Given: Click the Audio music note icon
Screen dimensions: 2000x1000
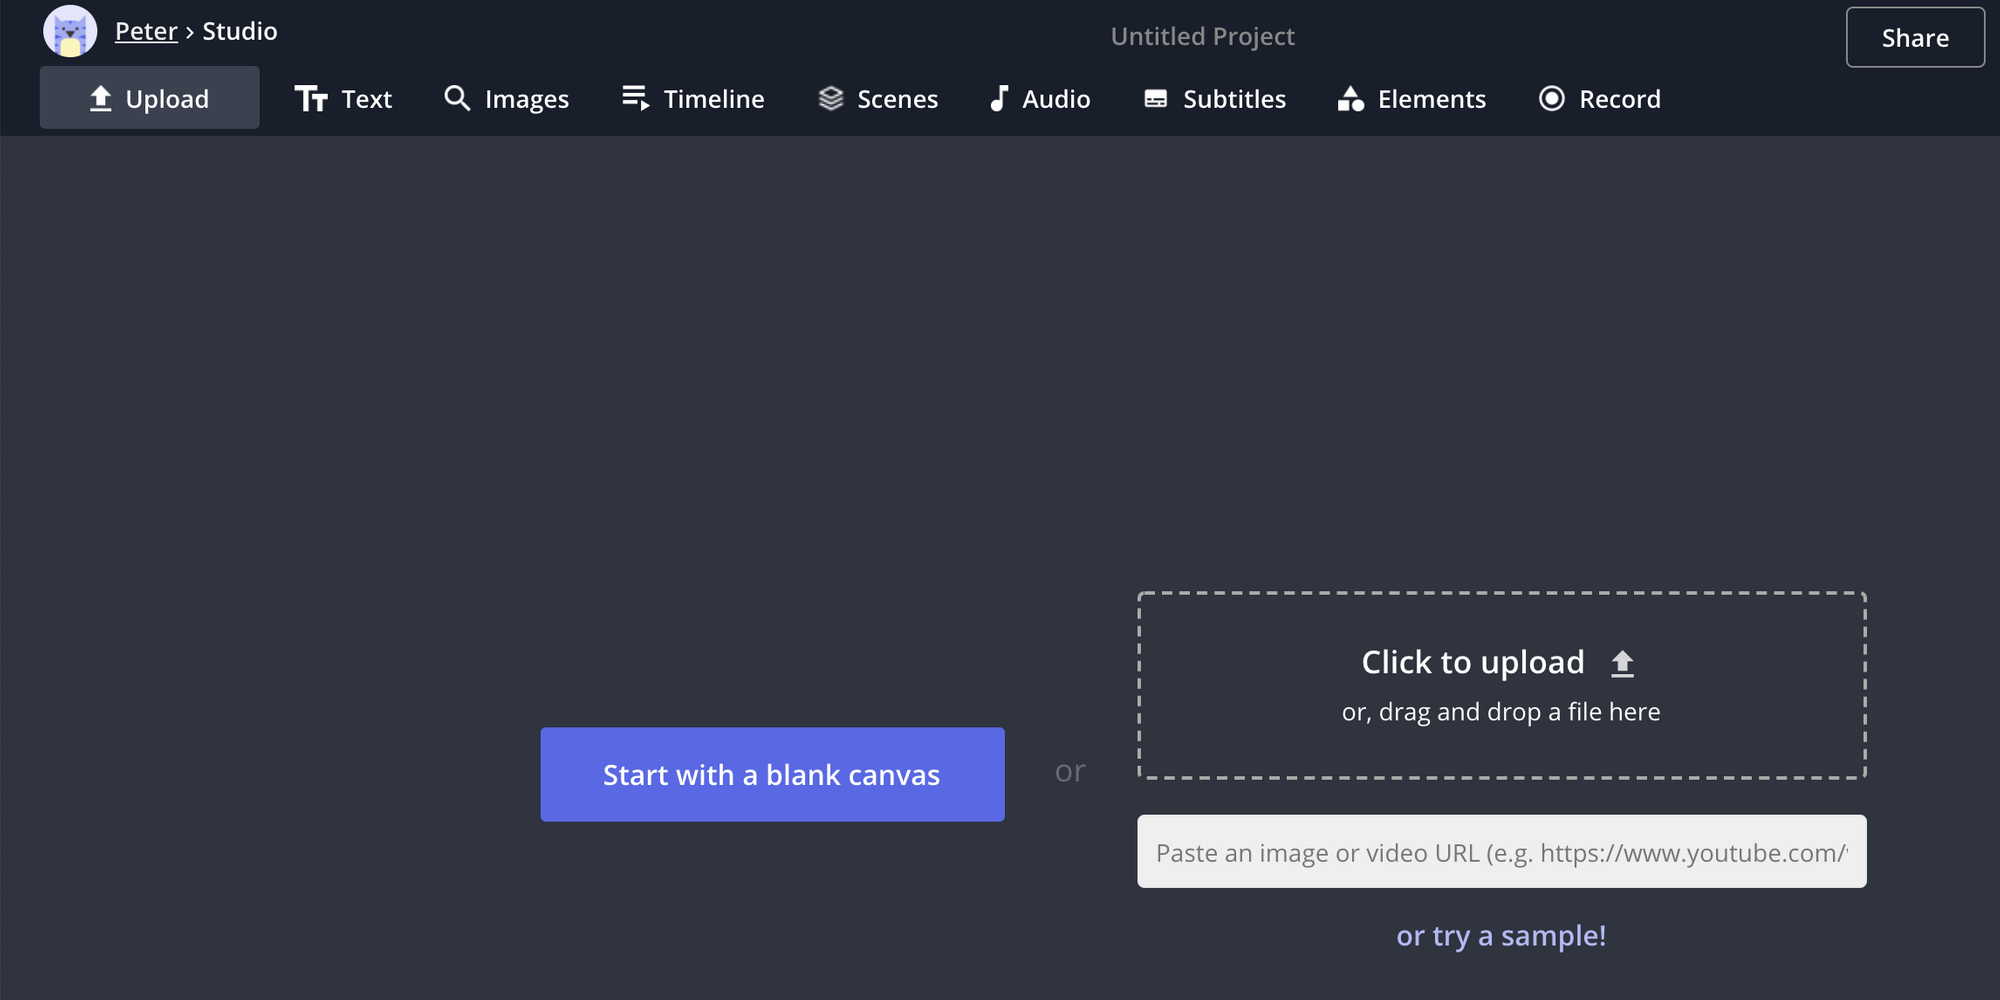Looking at the screenshot, I should pyautogui.click(x=998, y=98).
